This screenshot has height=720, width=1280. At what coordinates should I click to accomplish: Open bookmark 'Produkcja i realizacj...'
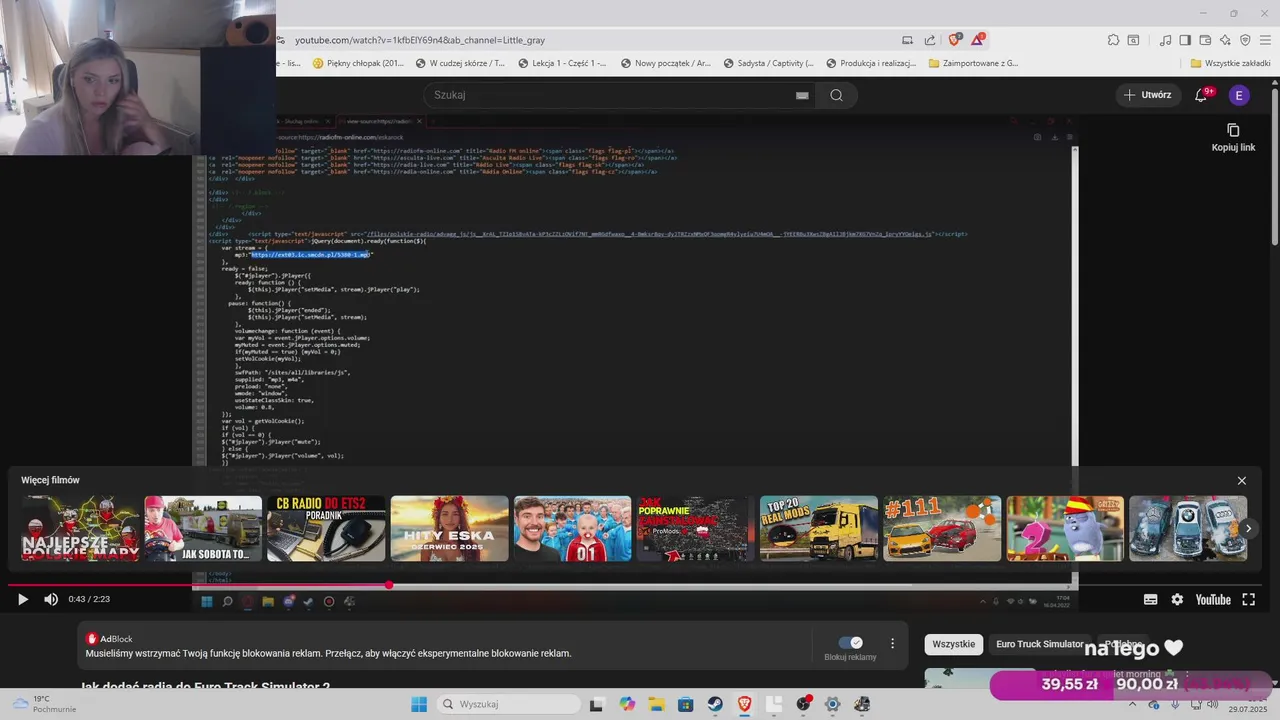[870, 63]
